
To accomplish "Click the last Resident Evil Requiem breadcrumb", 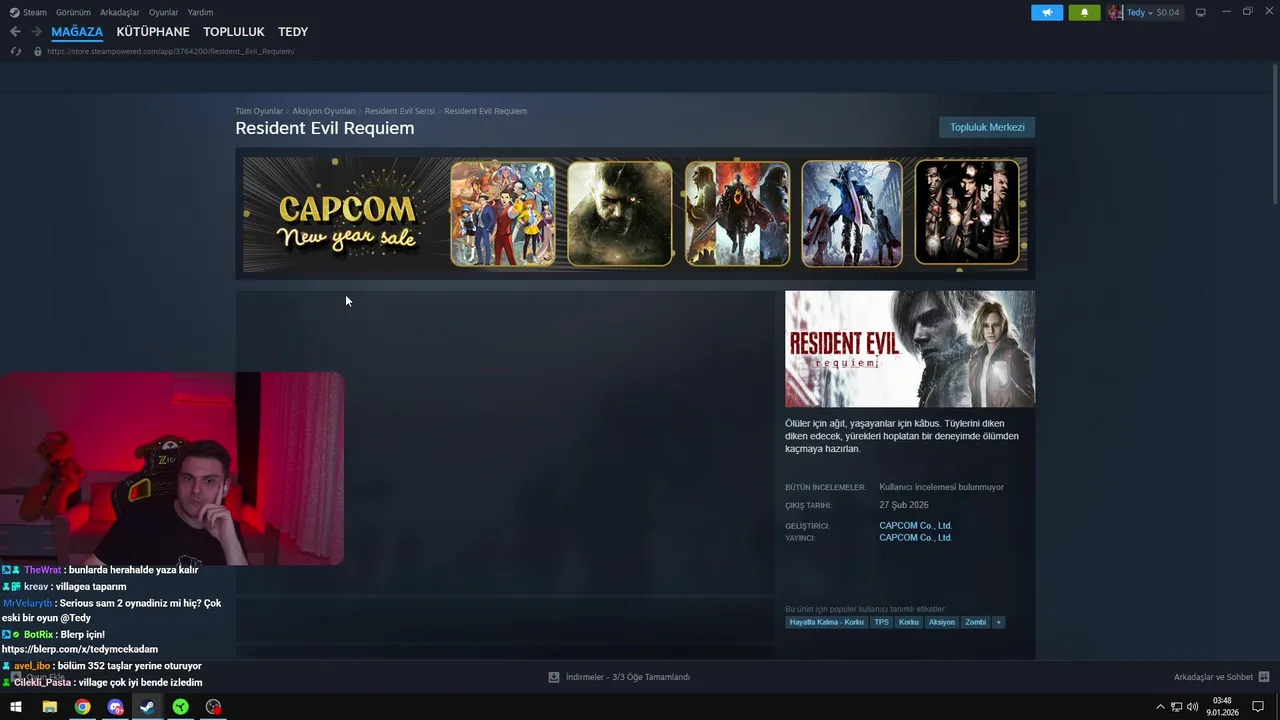I will [485, 111].
